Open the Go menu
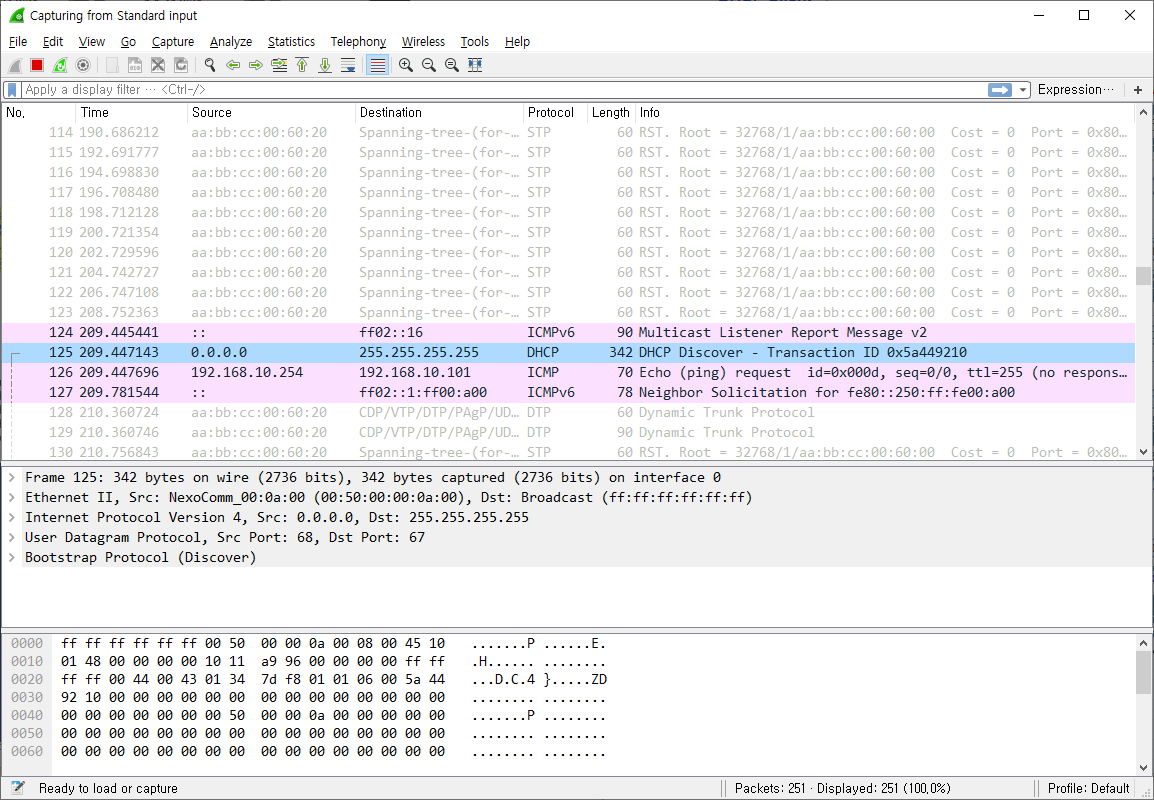 click(x=128, y=42)
